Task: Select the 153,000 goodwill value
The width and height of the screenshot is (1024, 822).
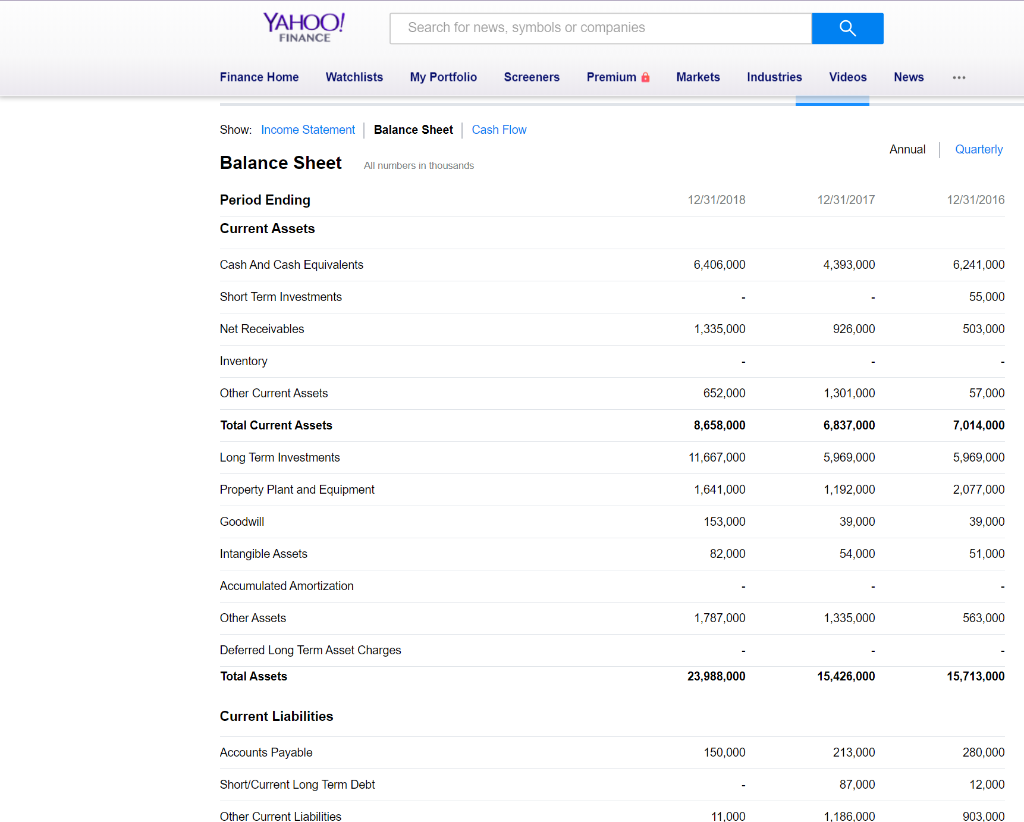Action: (x=724, y=522)
